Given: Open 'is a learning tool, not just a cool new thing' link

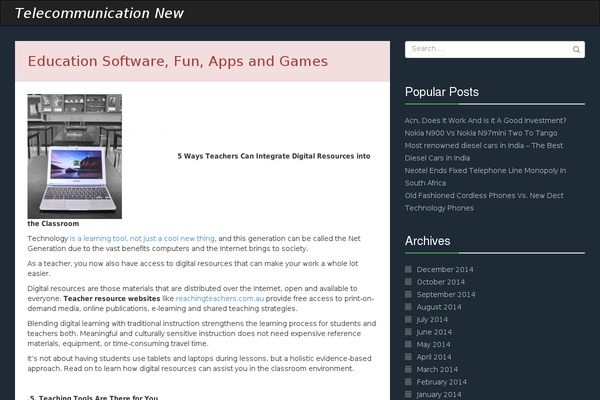Looking at the screenshot, I should pos(143,238).
